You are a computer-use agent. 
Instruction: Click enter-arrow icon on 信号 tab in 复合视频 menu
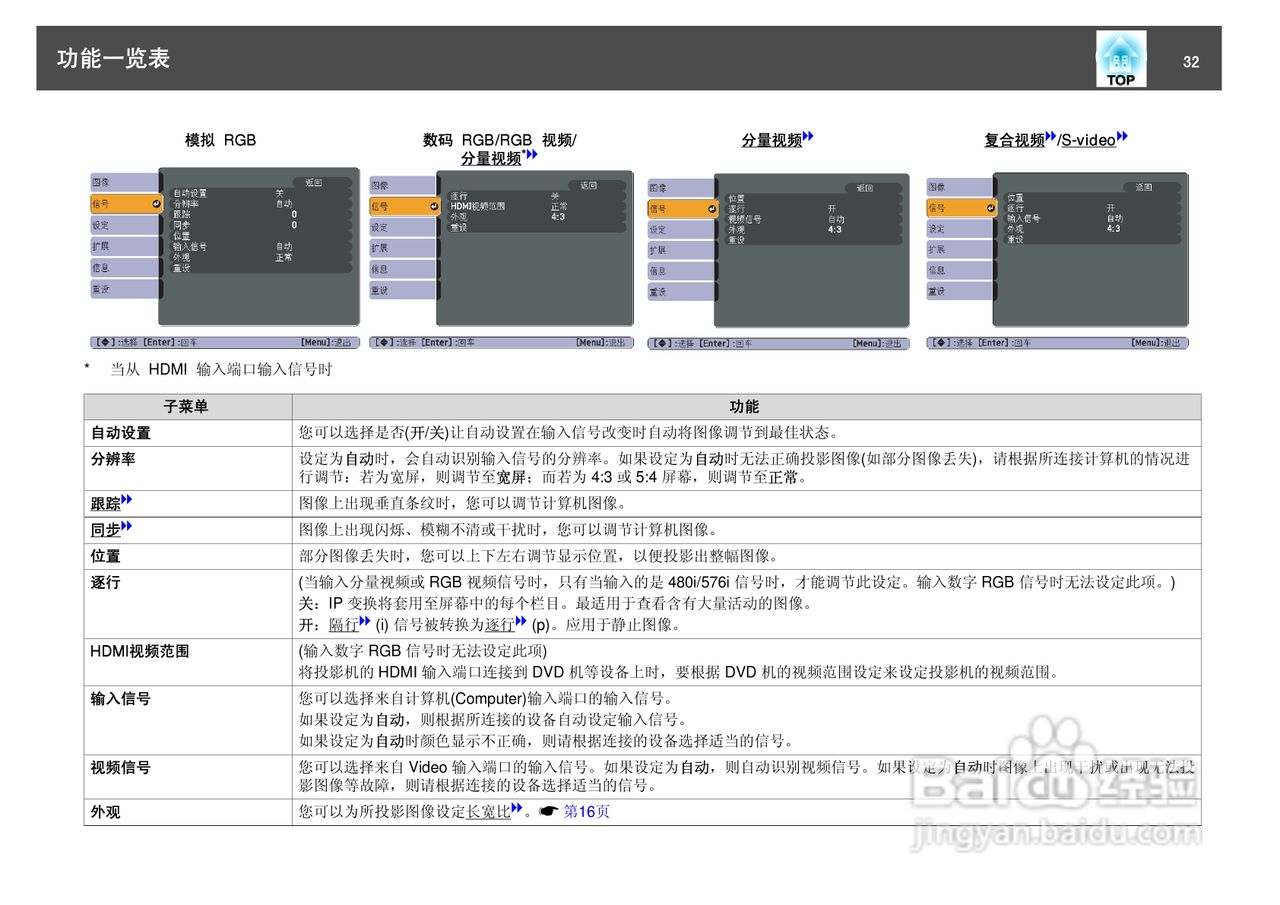(x=991, y=208)
